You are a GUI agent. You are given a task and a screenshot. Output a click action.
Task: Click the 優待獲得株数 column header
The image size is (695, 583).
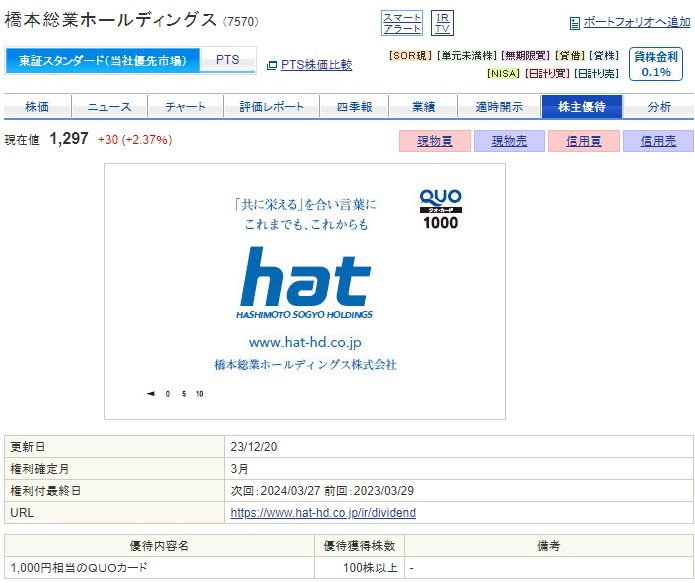point(359,546)
